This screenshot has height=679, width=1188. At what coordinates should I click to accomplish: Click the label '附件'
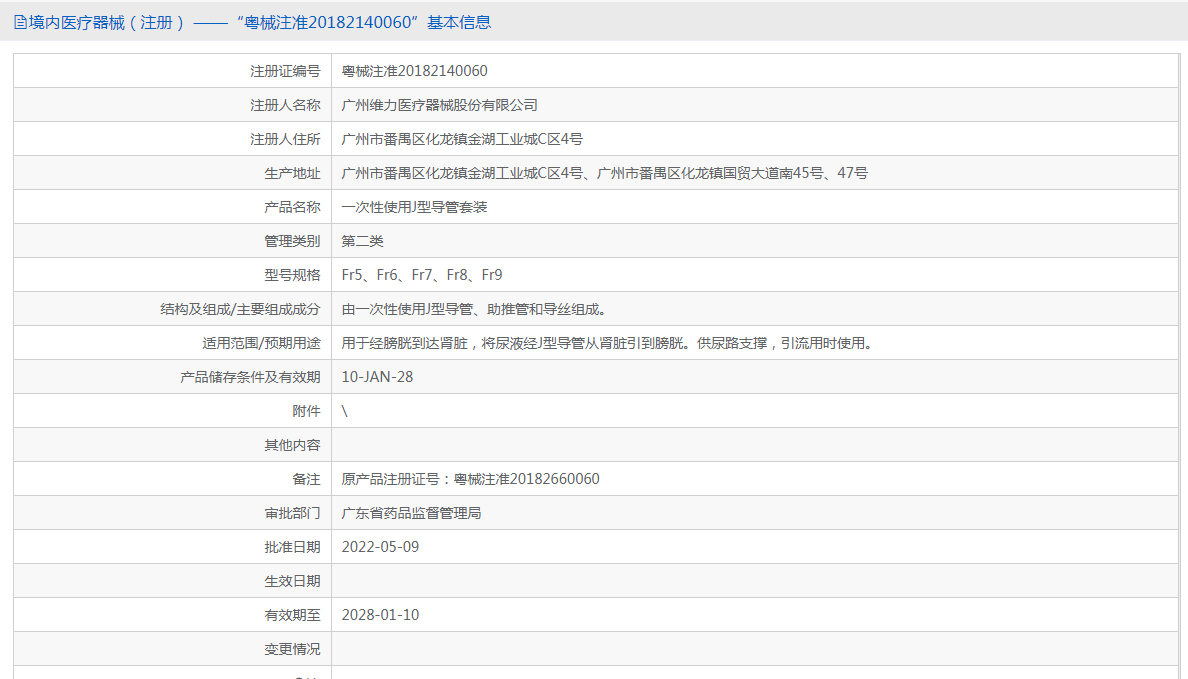[x=307, y=411]
